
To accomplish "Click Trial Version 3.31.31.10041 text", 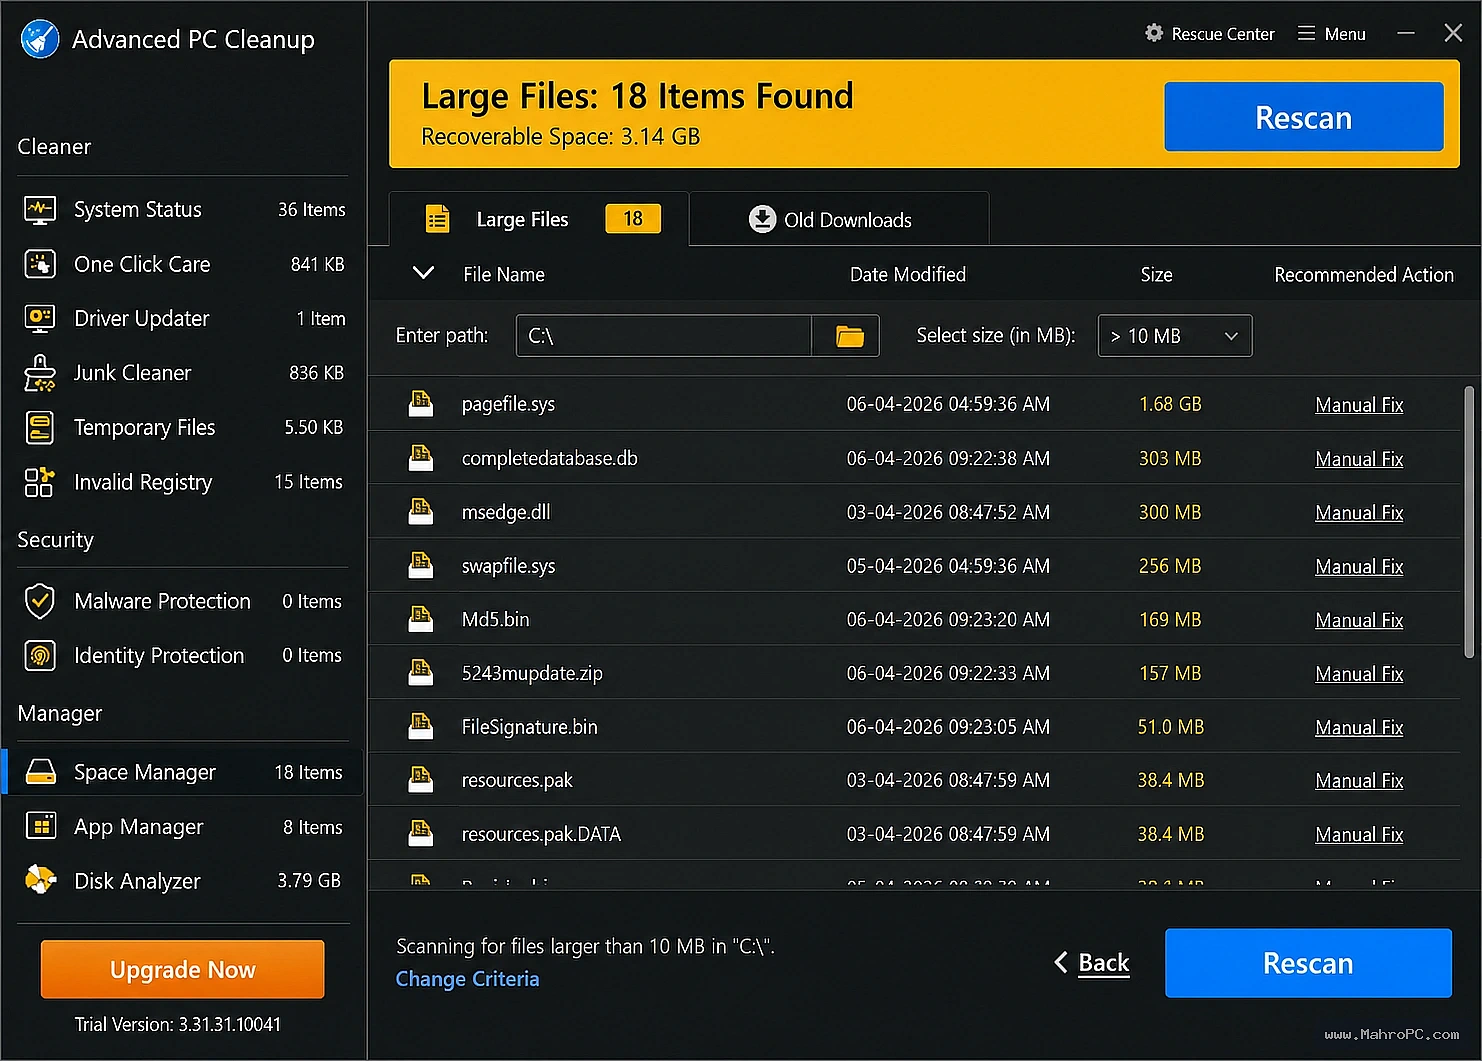I will pos(178,1024).
